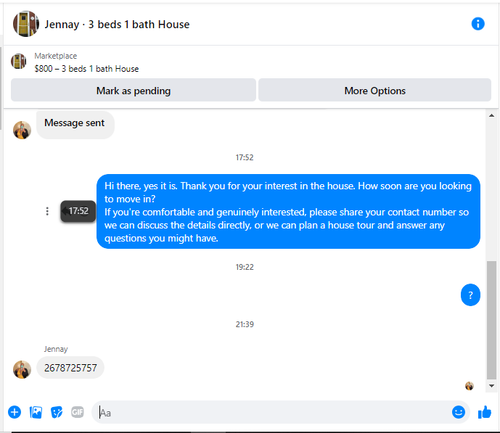The height and width of the screenshot is (433, 500).
Task: Click Jennay's avatar beside the phone number
Action: (22, 369)
